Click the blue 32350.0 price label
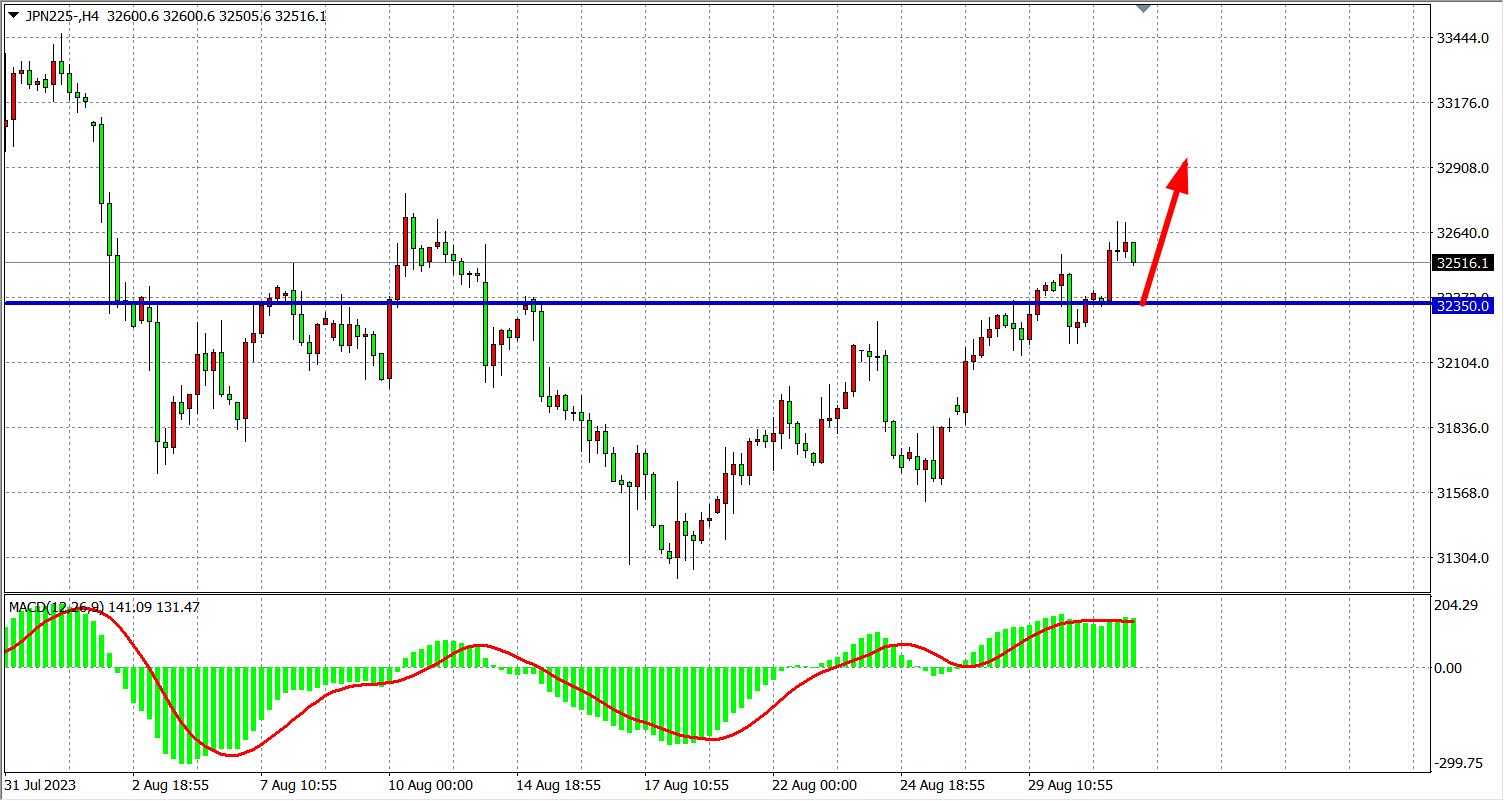The image size is (1504, 801). 1462,306
